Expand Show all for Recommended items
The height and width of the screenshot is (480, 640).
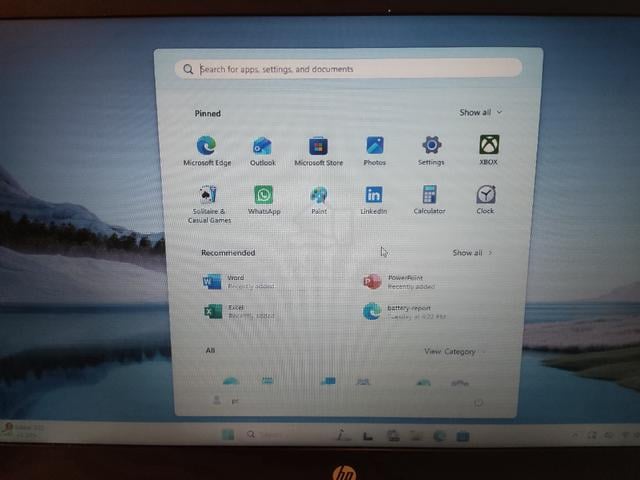472,253
